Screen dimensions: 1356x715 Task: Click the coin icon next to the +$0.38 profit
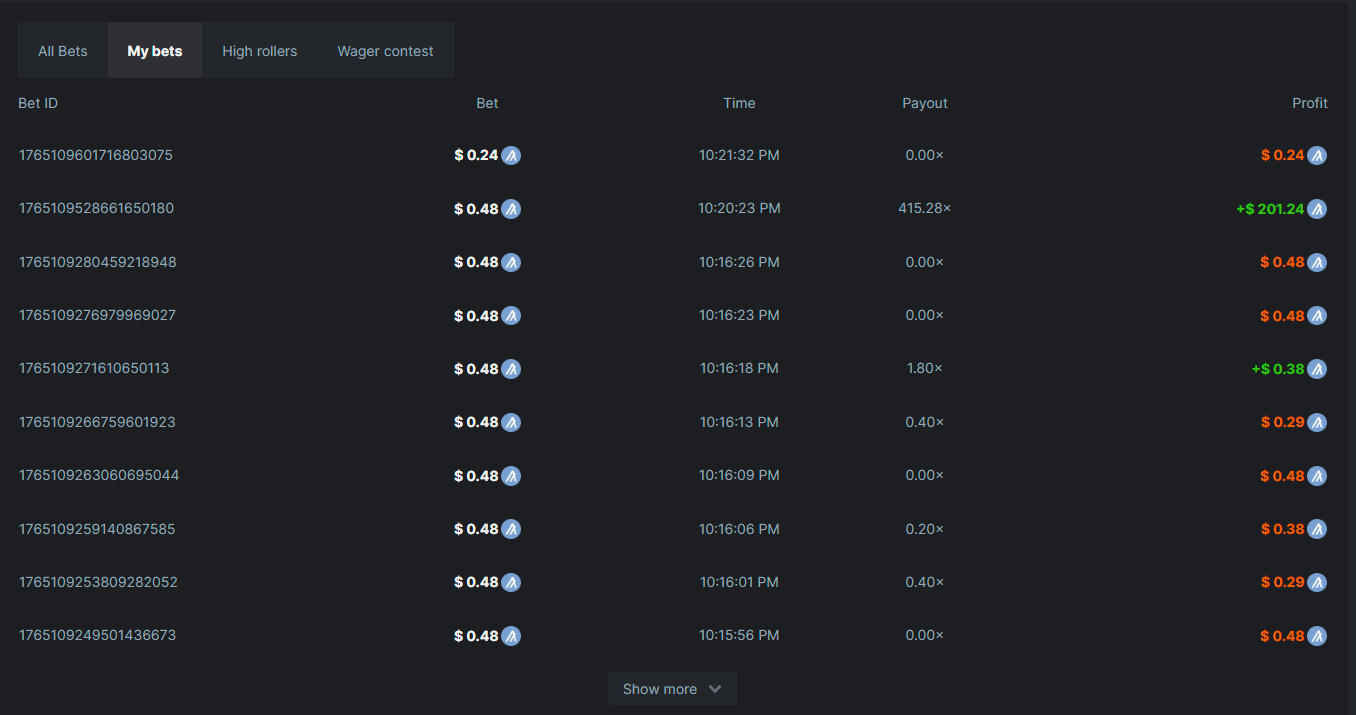(1317, 369)
